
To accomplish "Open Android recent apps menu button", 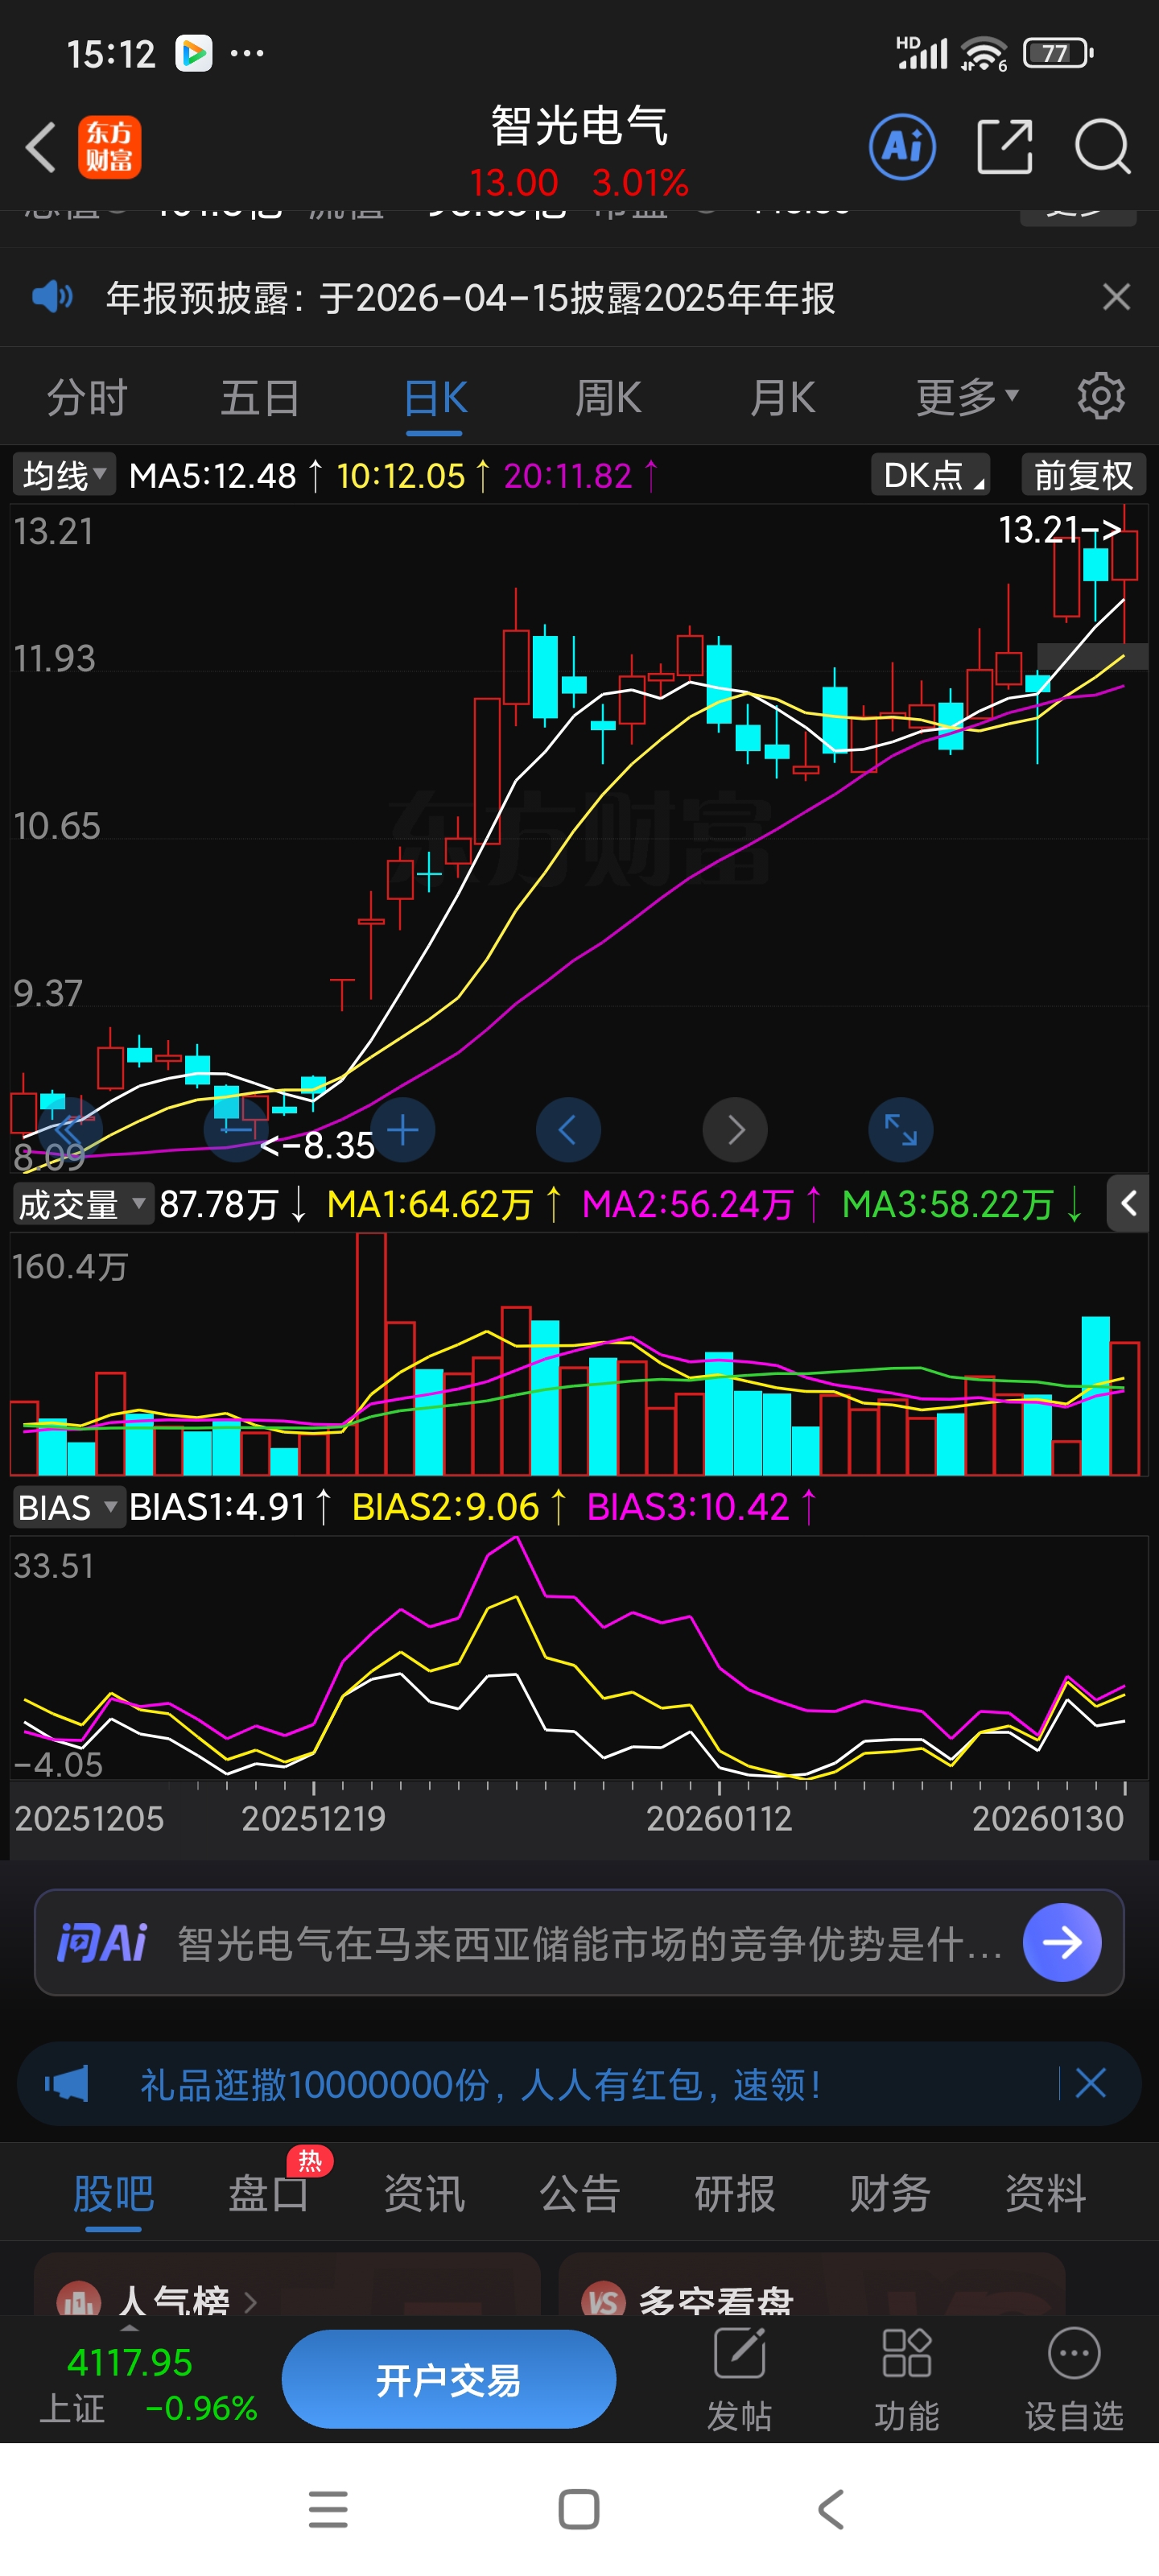I will tap(328, 2509).
